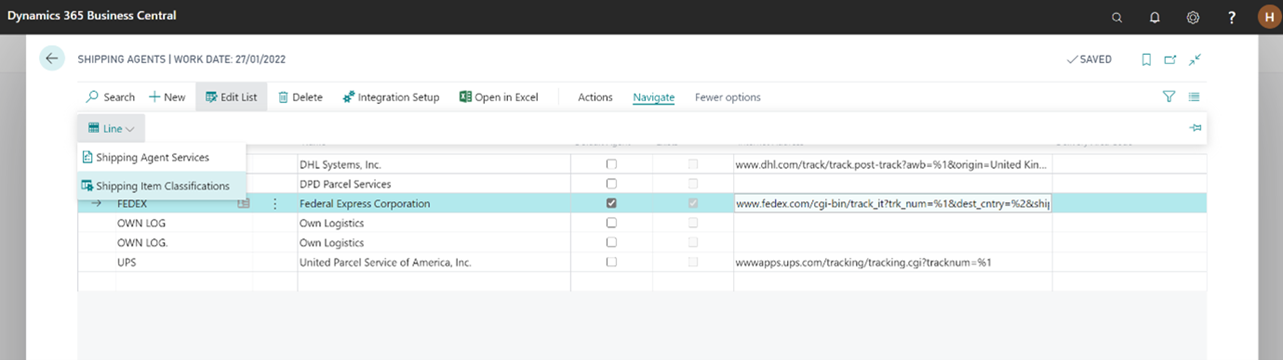Check the DPD Parcel Services checkbox

point(611,184)
